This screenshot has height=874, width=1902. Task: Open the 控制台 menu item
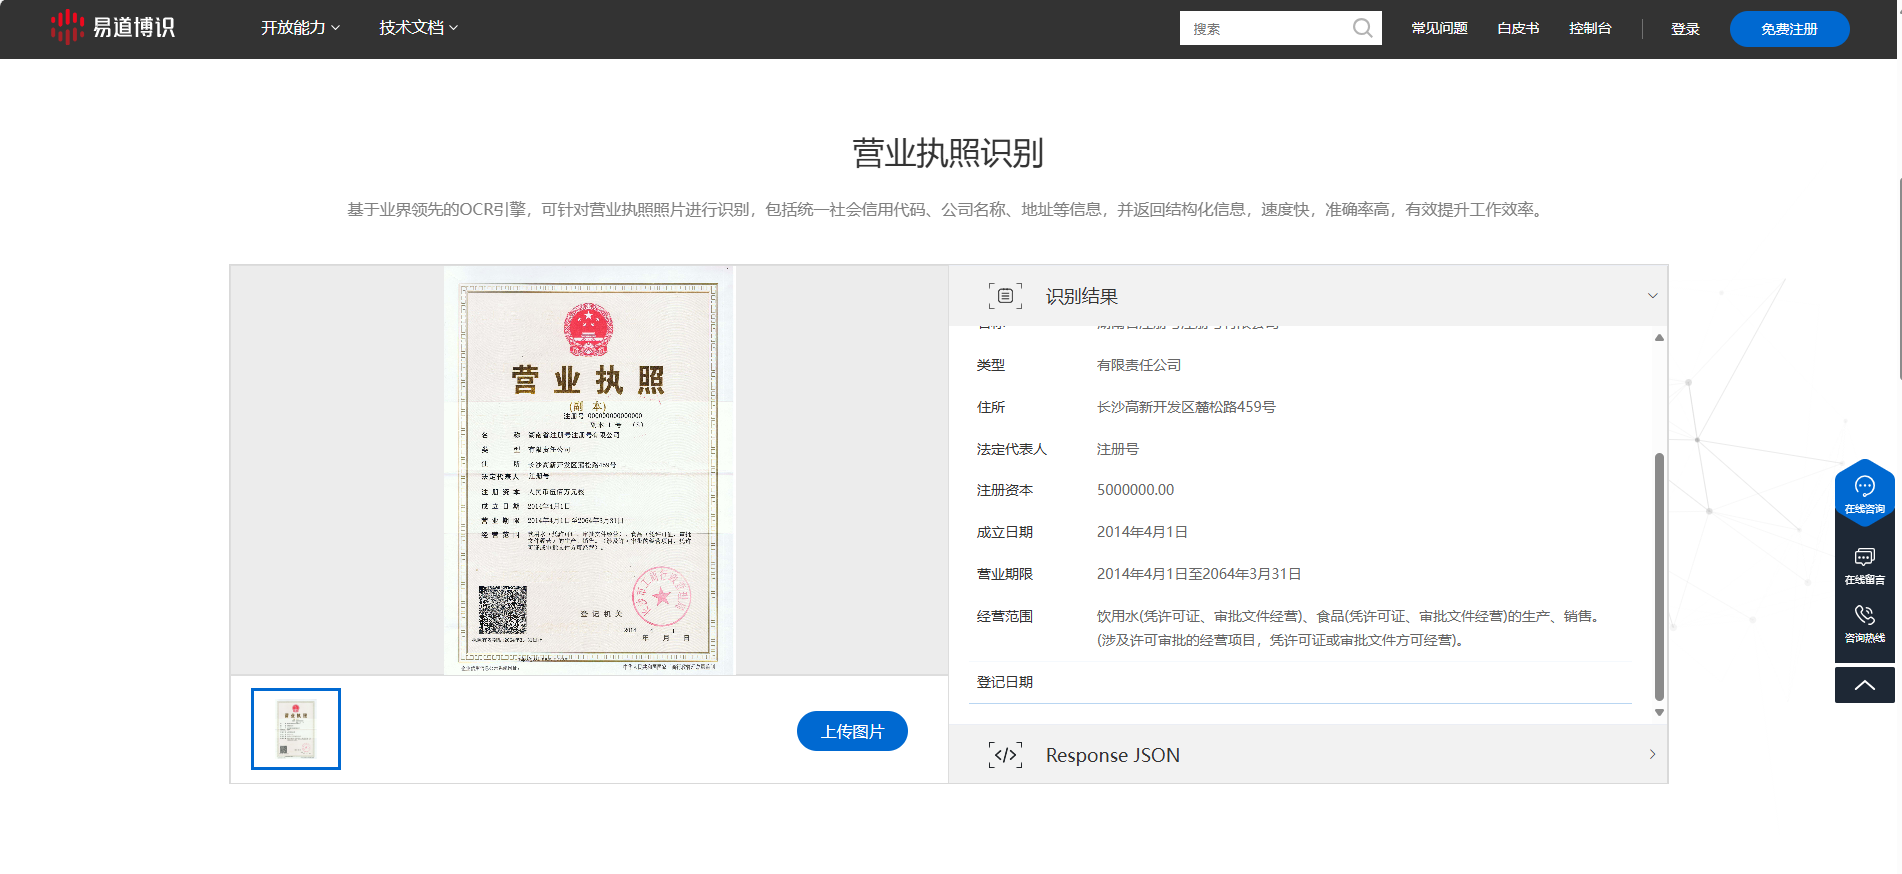(x=1590, y=28)
